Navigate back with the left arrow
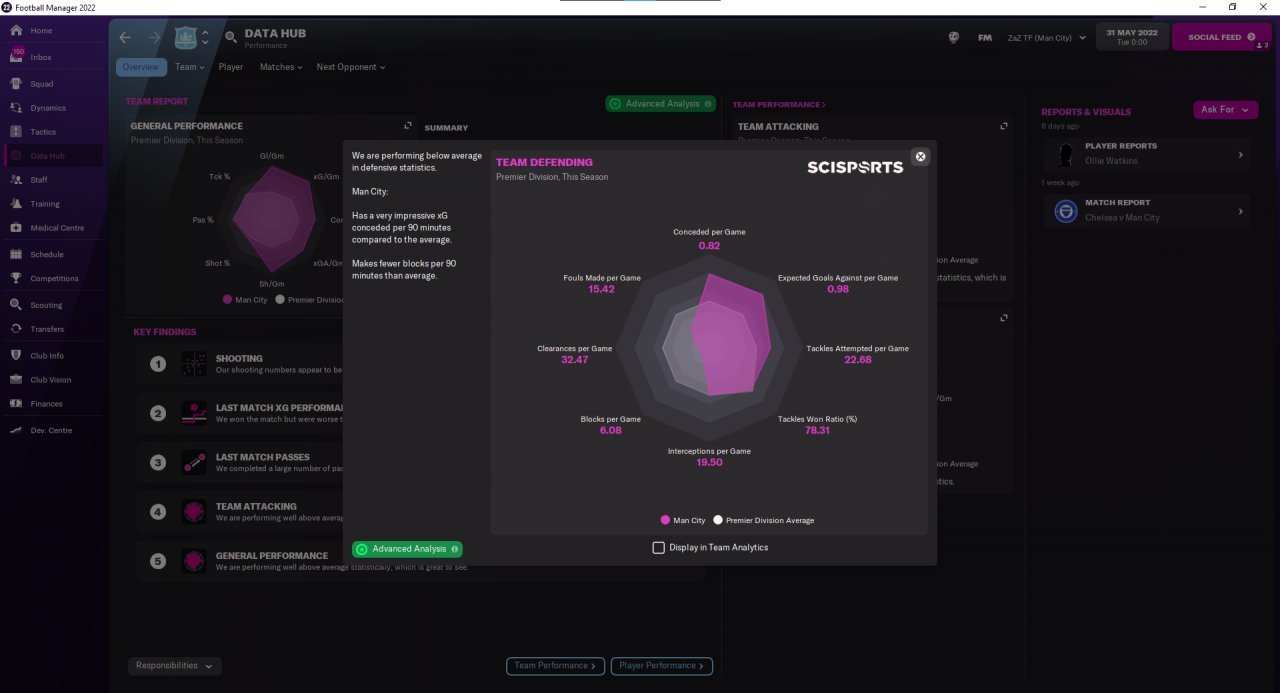 tap(125, 37)
